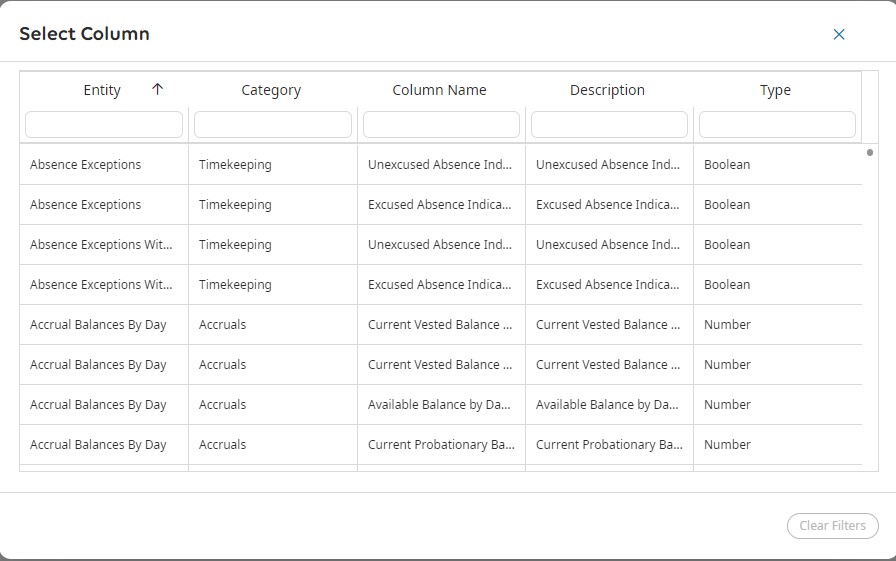Click Boolean type cell in first row
Screen dimensions: 896x561
(727, 165)
